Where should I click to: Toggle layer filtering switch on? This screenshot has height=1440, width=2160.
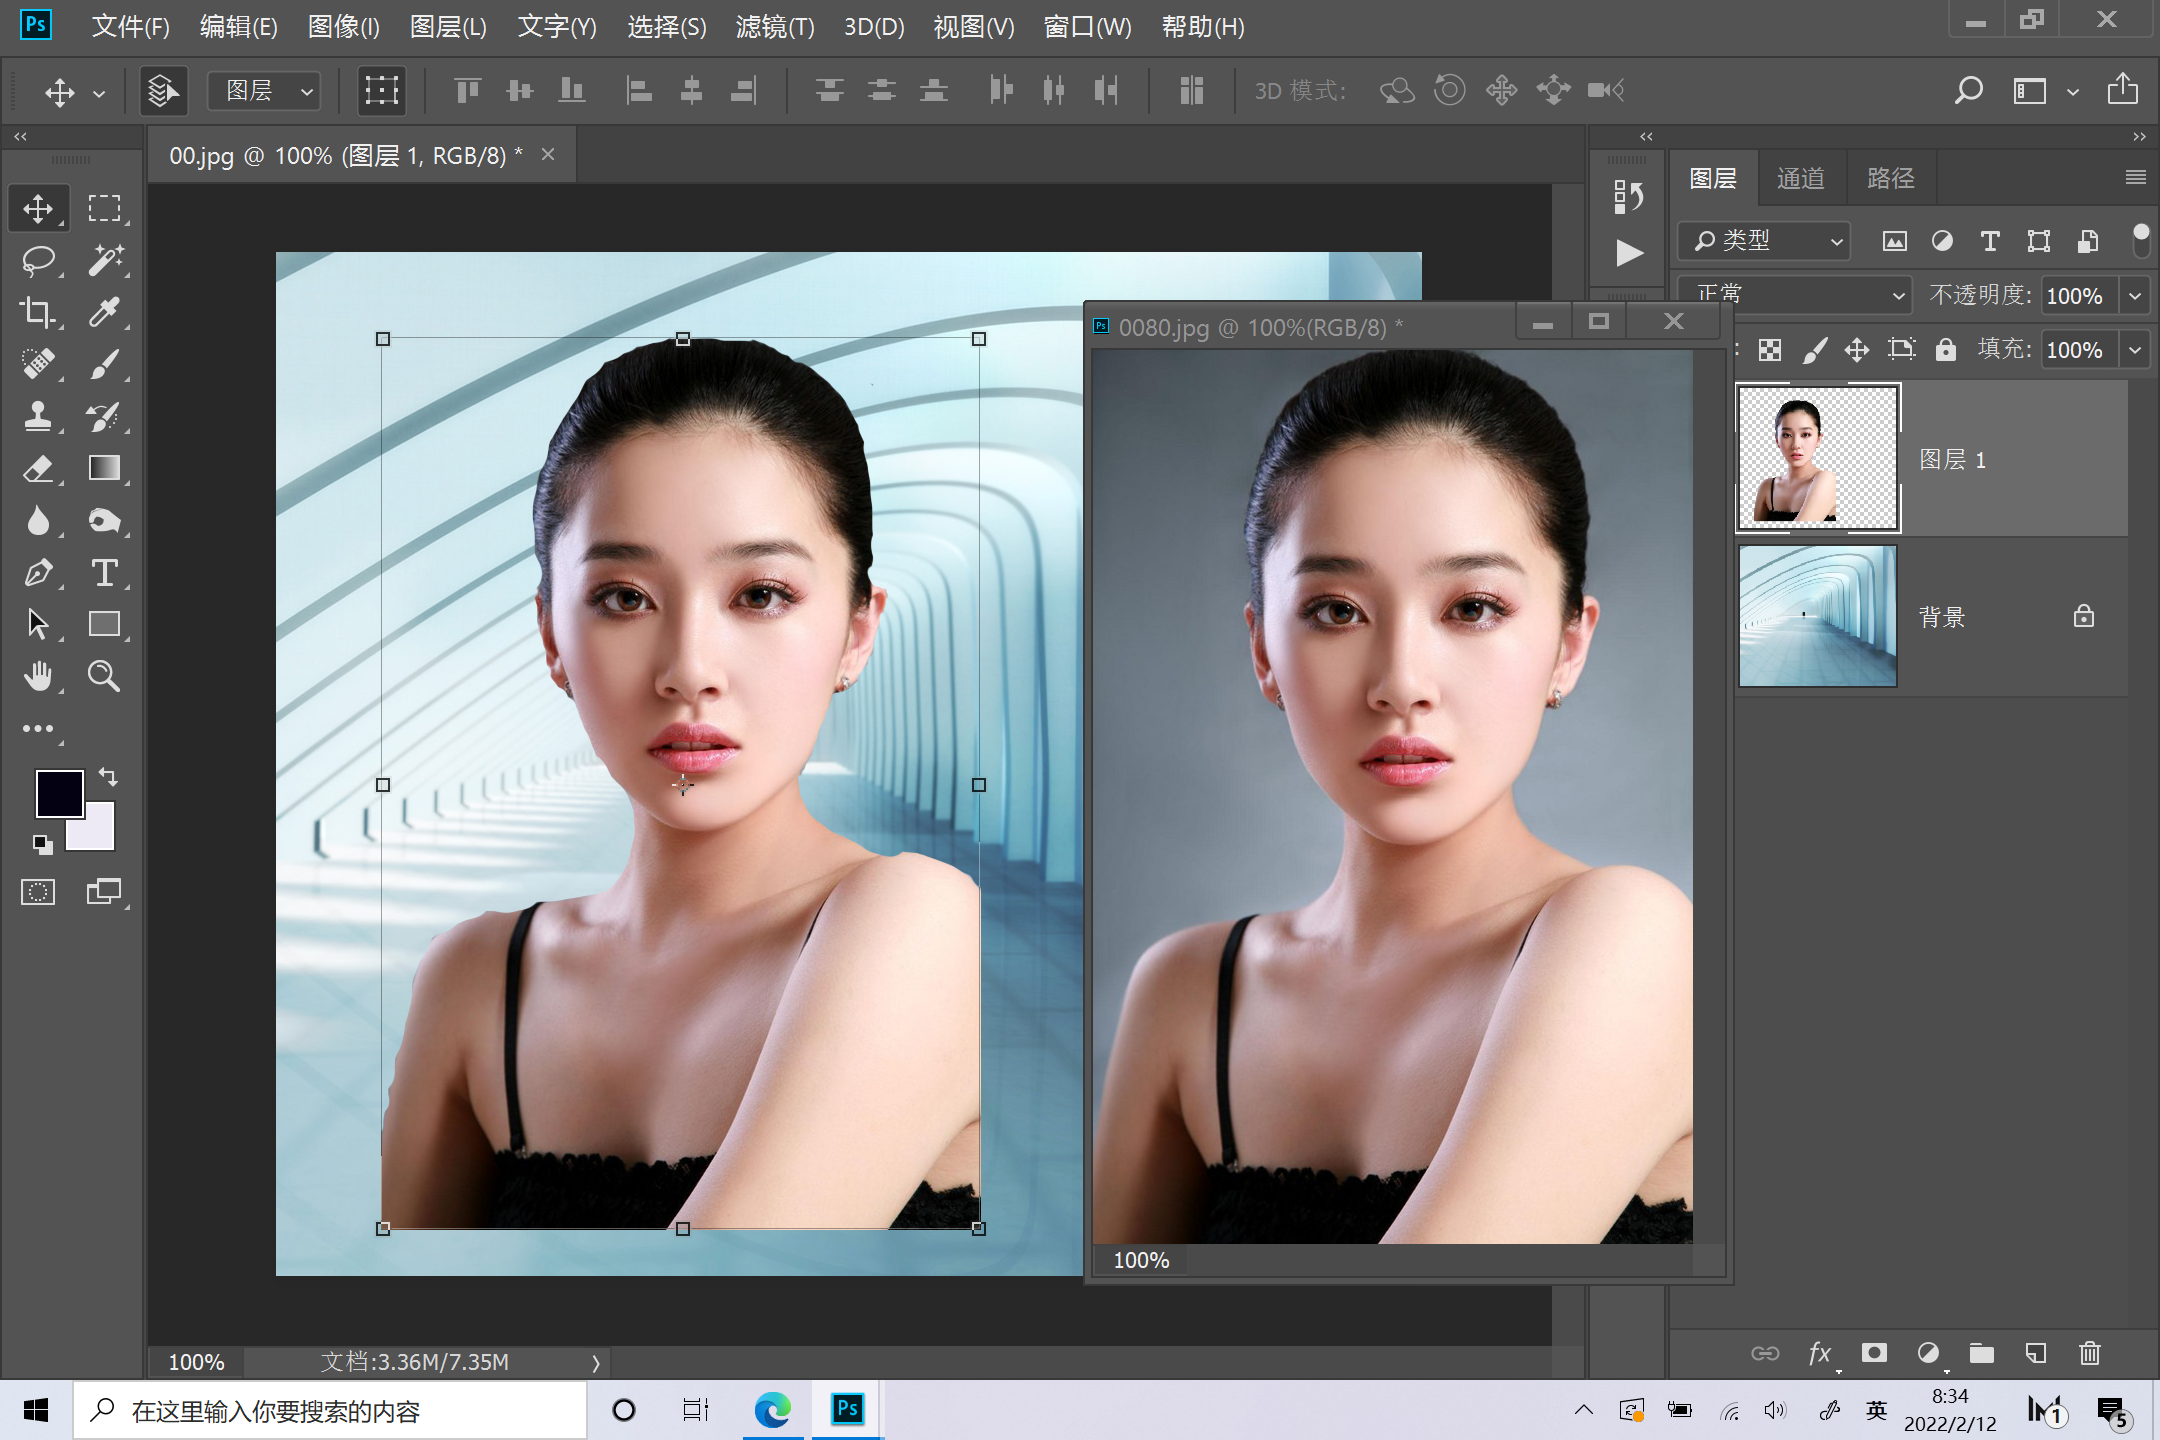(2140, 240)
